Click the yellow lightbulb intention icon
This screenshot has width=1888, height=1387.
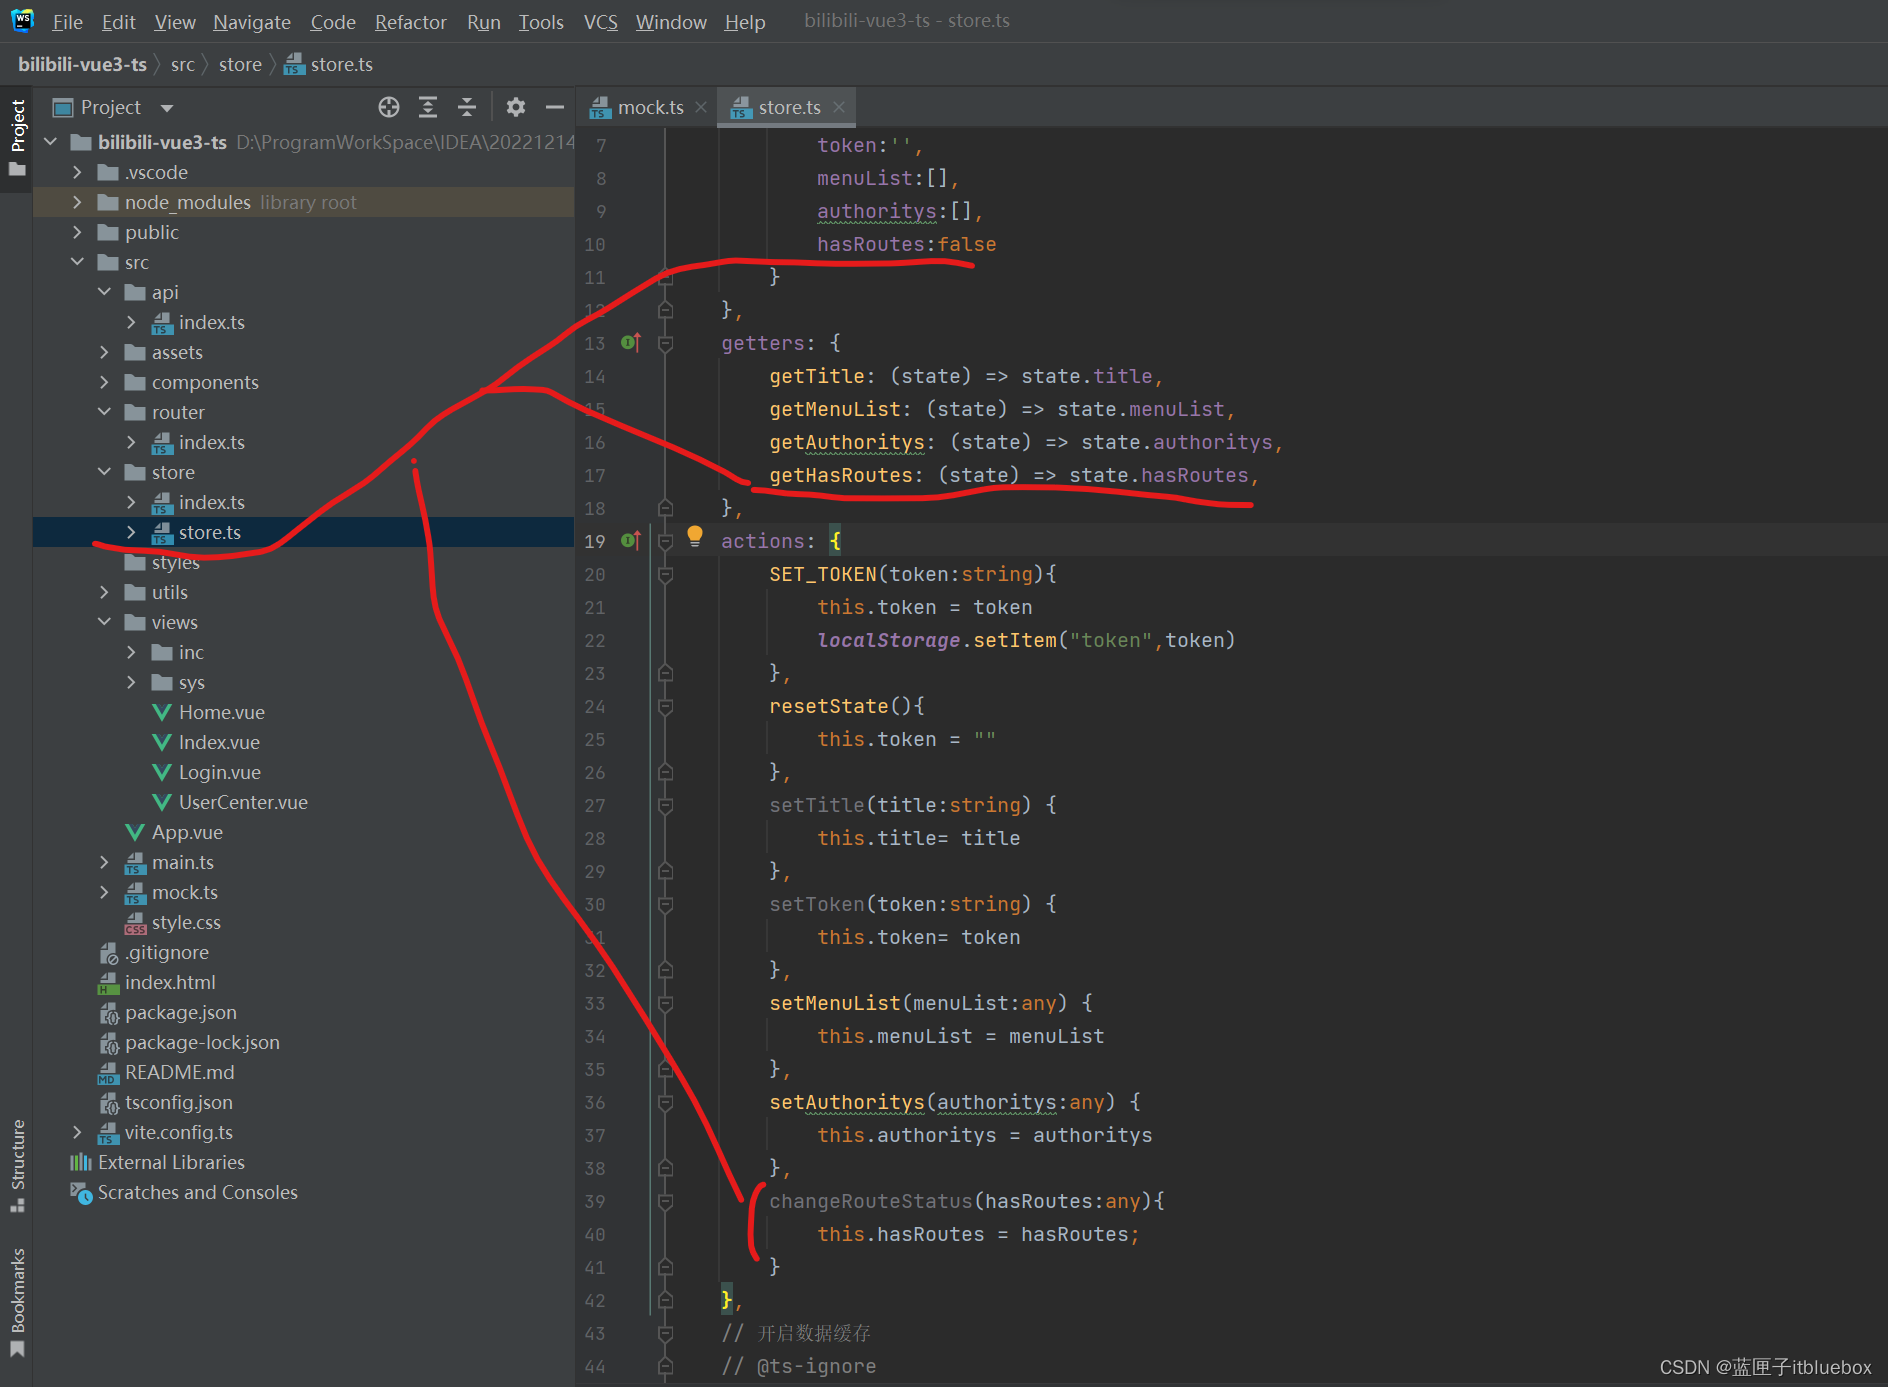tap(695, 536)
